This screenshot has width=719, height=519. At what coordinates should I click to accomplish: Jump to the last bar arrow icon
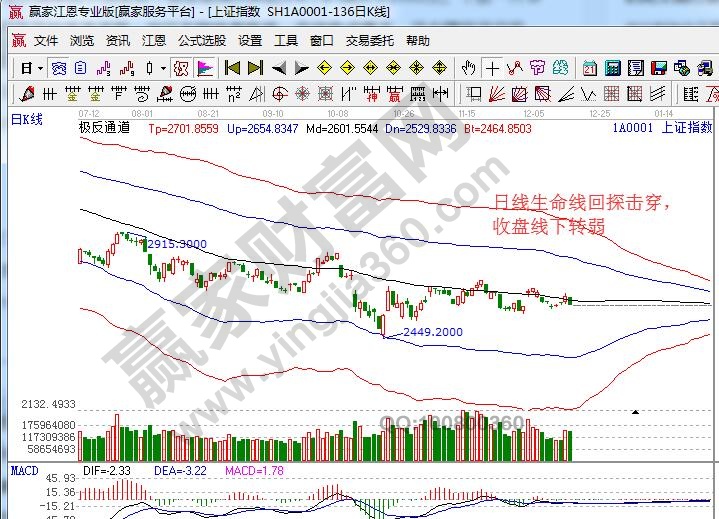(x=255, y=68)
